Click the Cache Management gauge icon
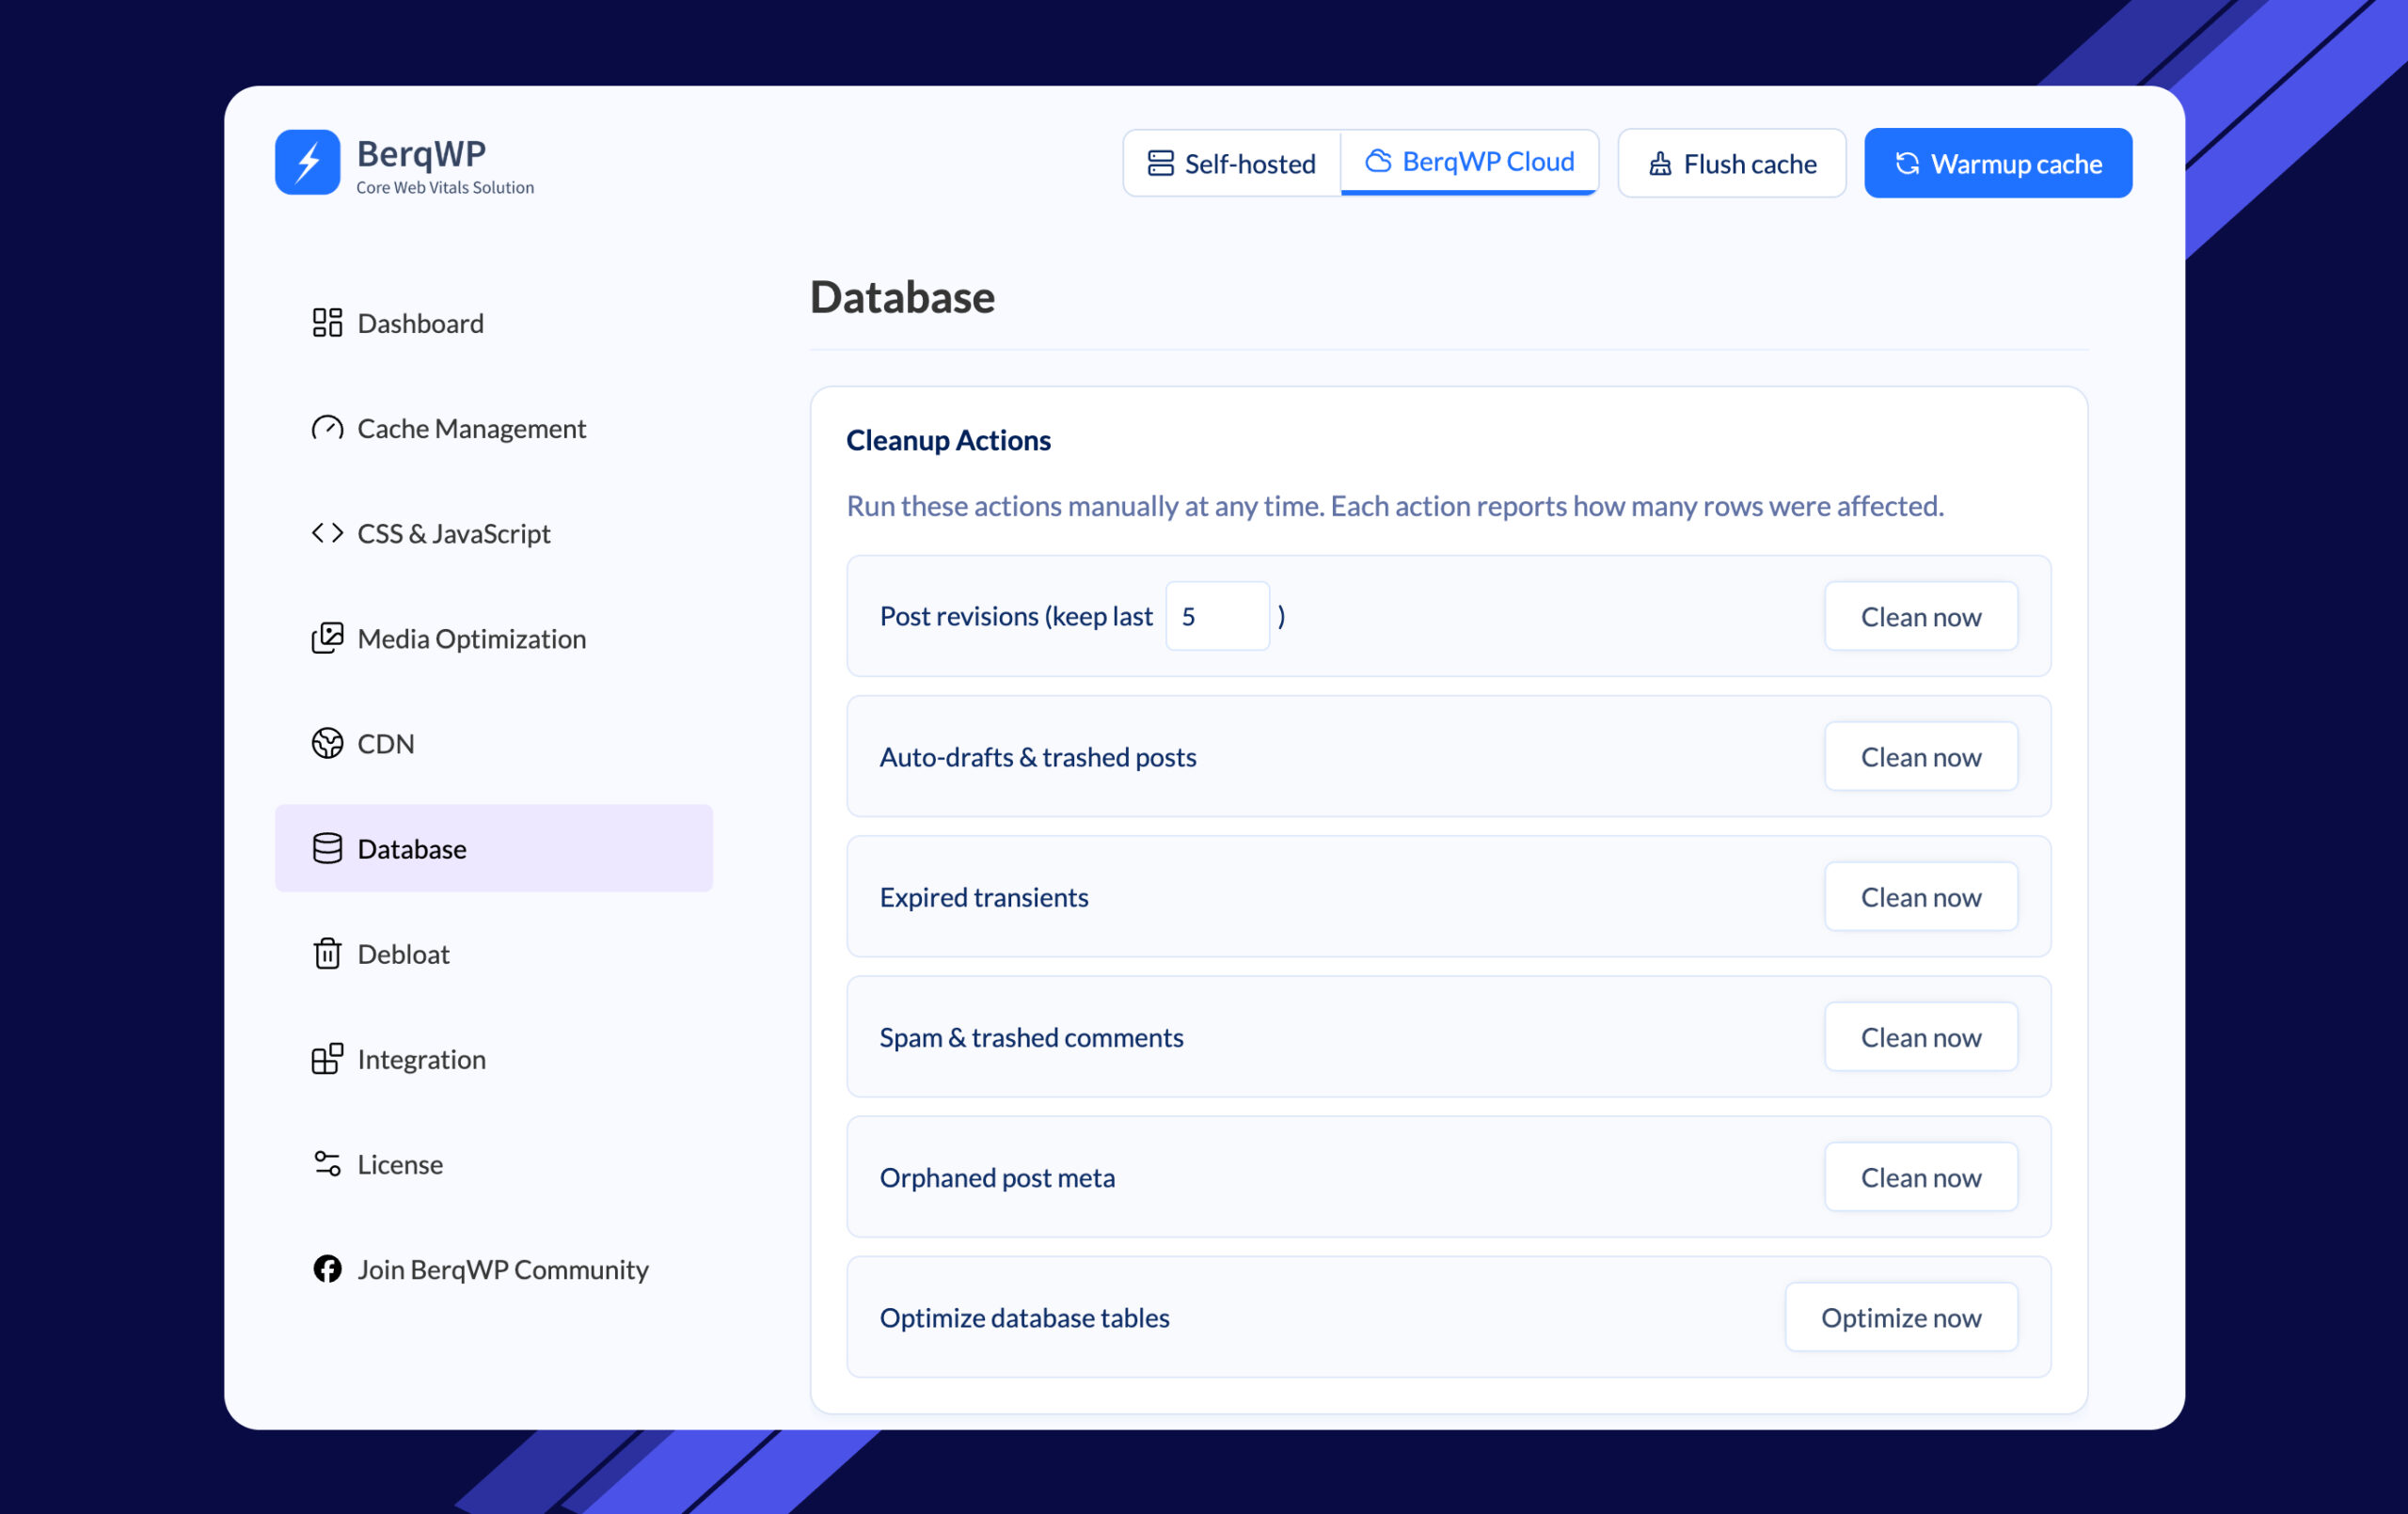 [327, 428]
